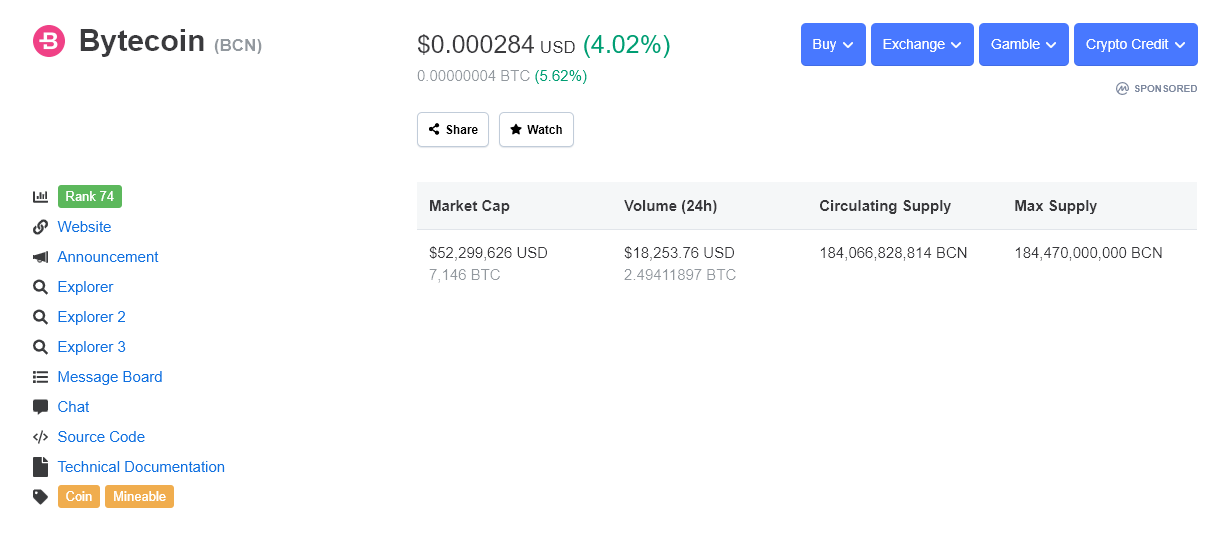This screenshot has width=1214, height=547.
Task: View the Source Code link
Action: [101, 437]
